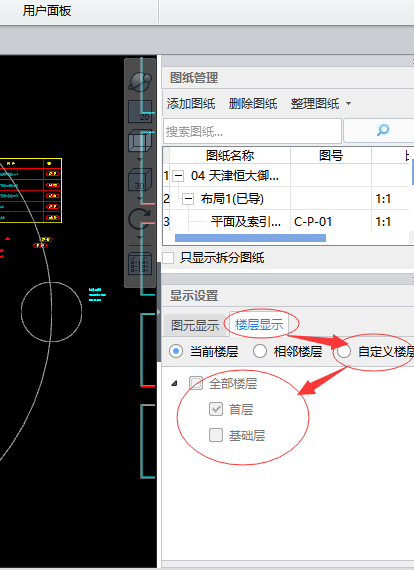Image resolution: width=414 pixels, height=570 pixels.
Task: Click 图号 column header
Action: 331,156
